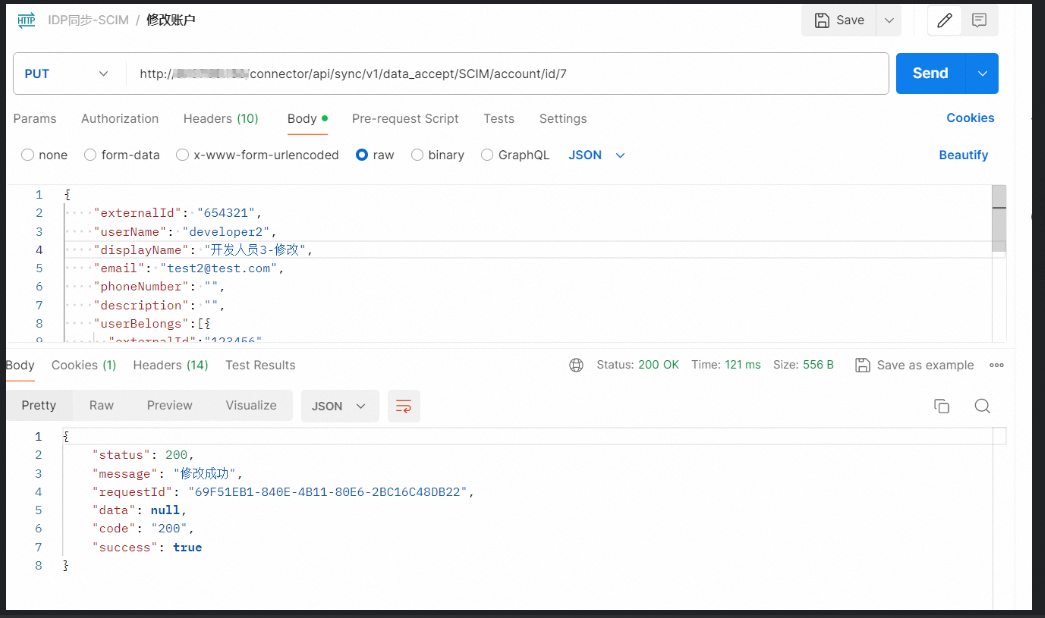Select the none body type radio
Screen dimensions: 1045x618
[x=28, y=155]
